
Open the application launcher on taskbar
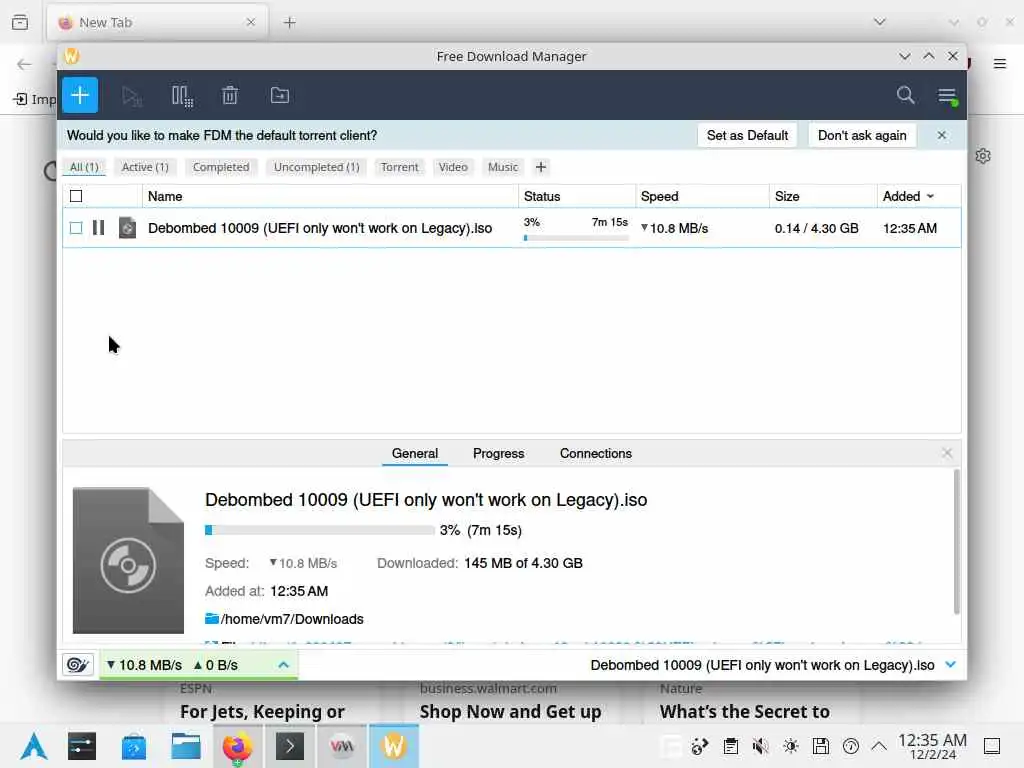[x=33, y=746]
